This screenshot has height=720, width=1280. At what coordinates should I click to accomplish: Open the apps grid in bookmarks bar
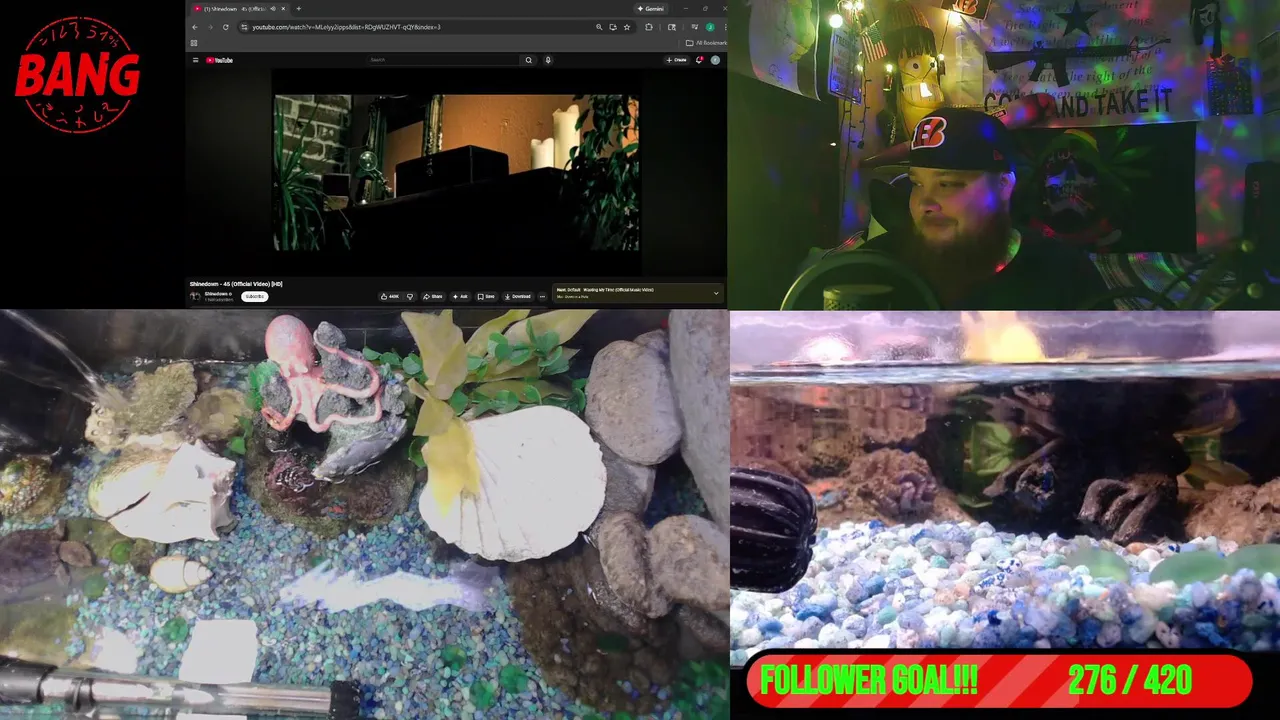click(194, 43)
